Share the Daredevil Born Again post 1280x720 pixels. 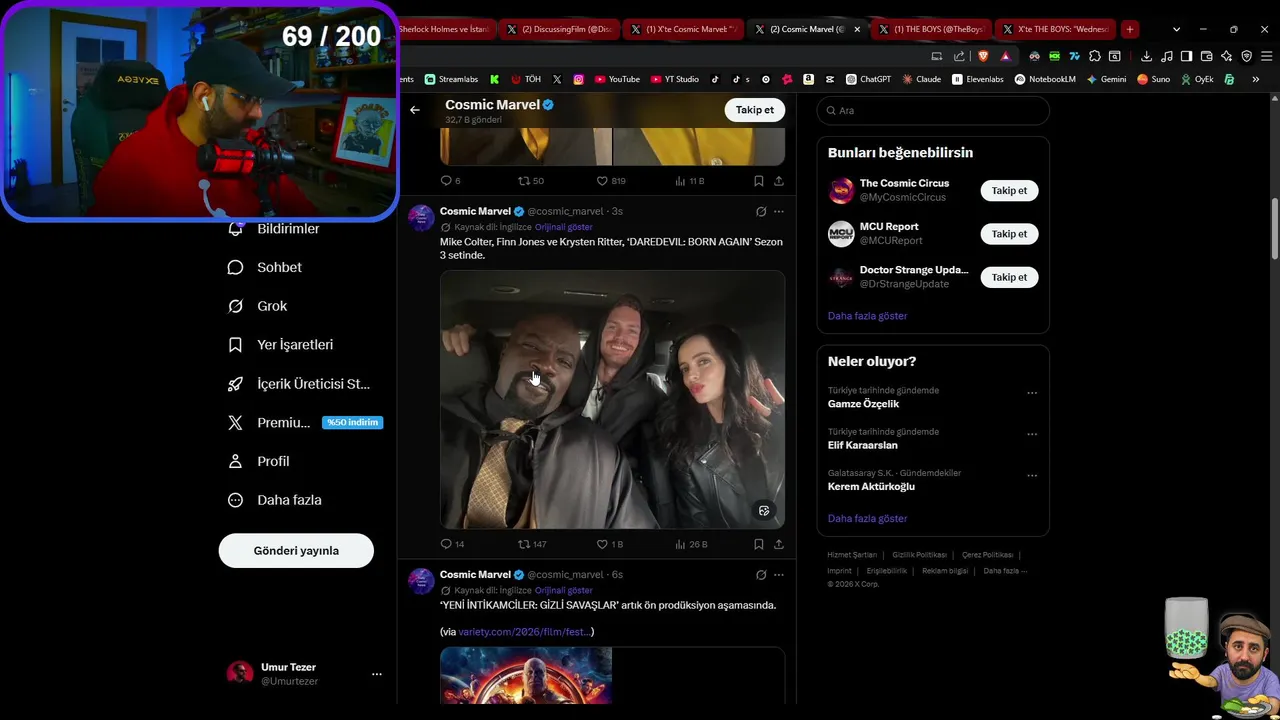779,544
